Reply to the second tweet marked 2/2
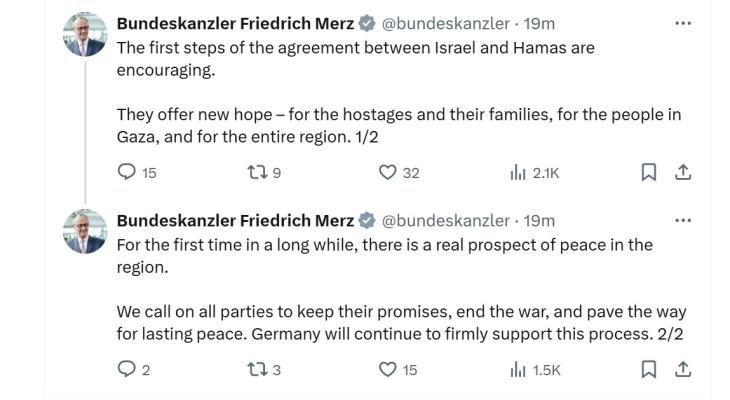The image size is (730, 400). (x=127, y=370)
